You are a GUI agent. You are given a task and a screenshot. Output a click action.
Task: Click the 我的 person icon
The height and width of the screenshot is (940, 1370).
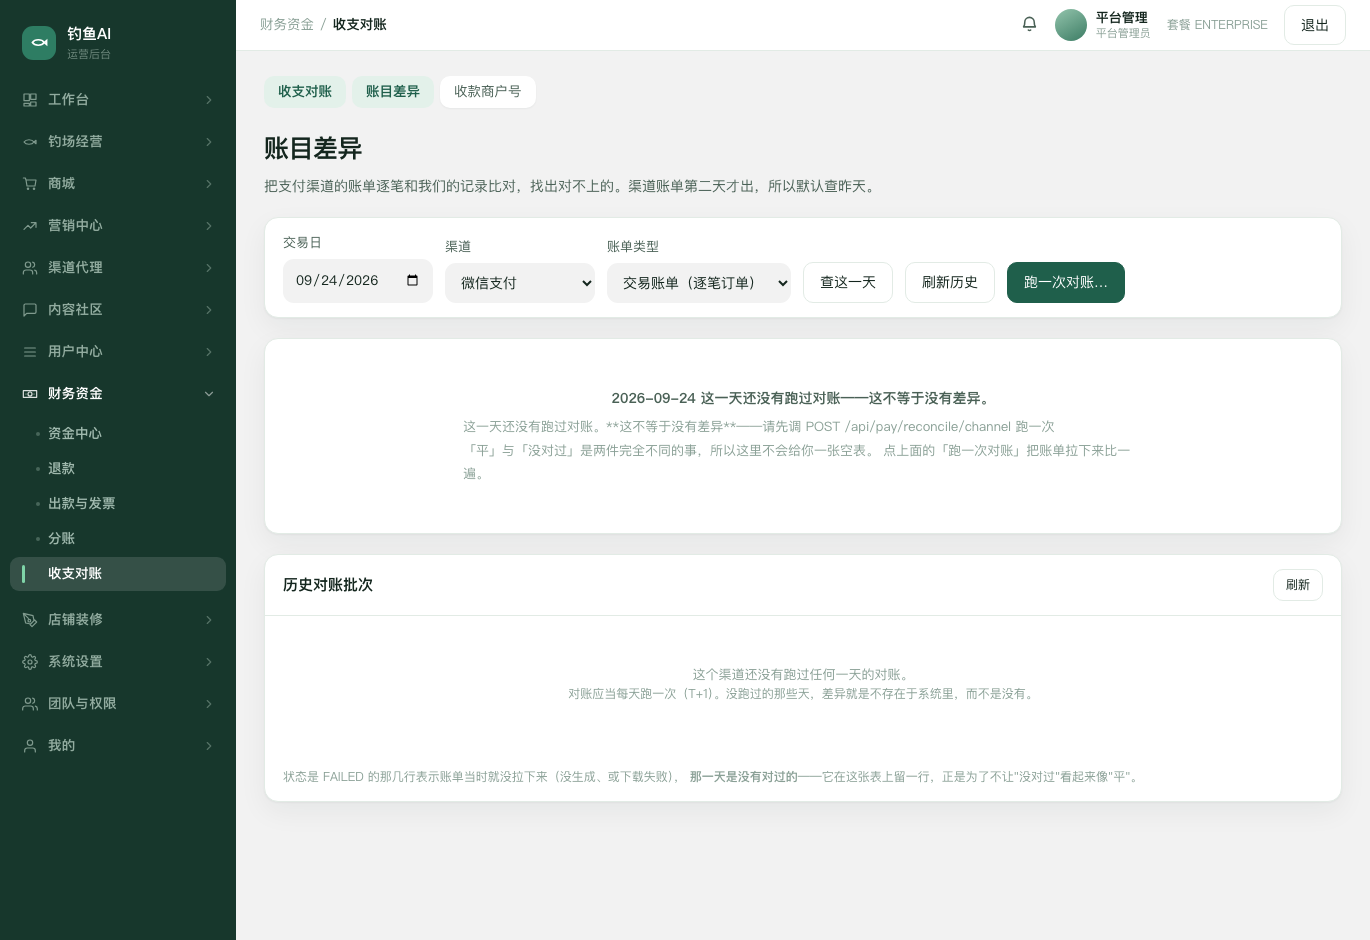pyautogui.click(x=30, y=746)
